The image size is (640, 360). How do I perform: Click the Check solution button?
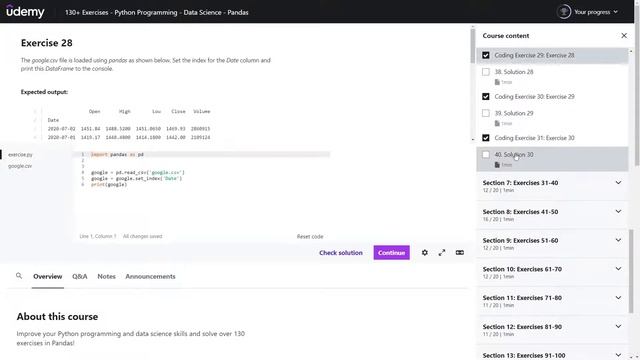coord(341,253)
